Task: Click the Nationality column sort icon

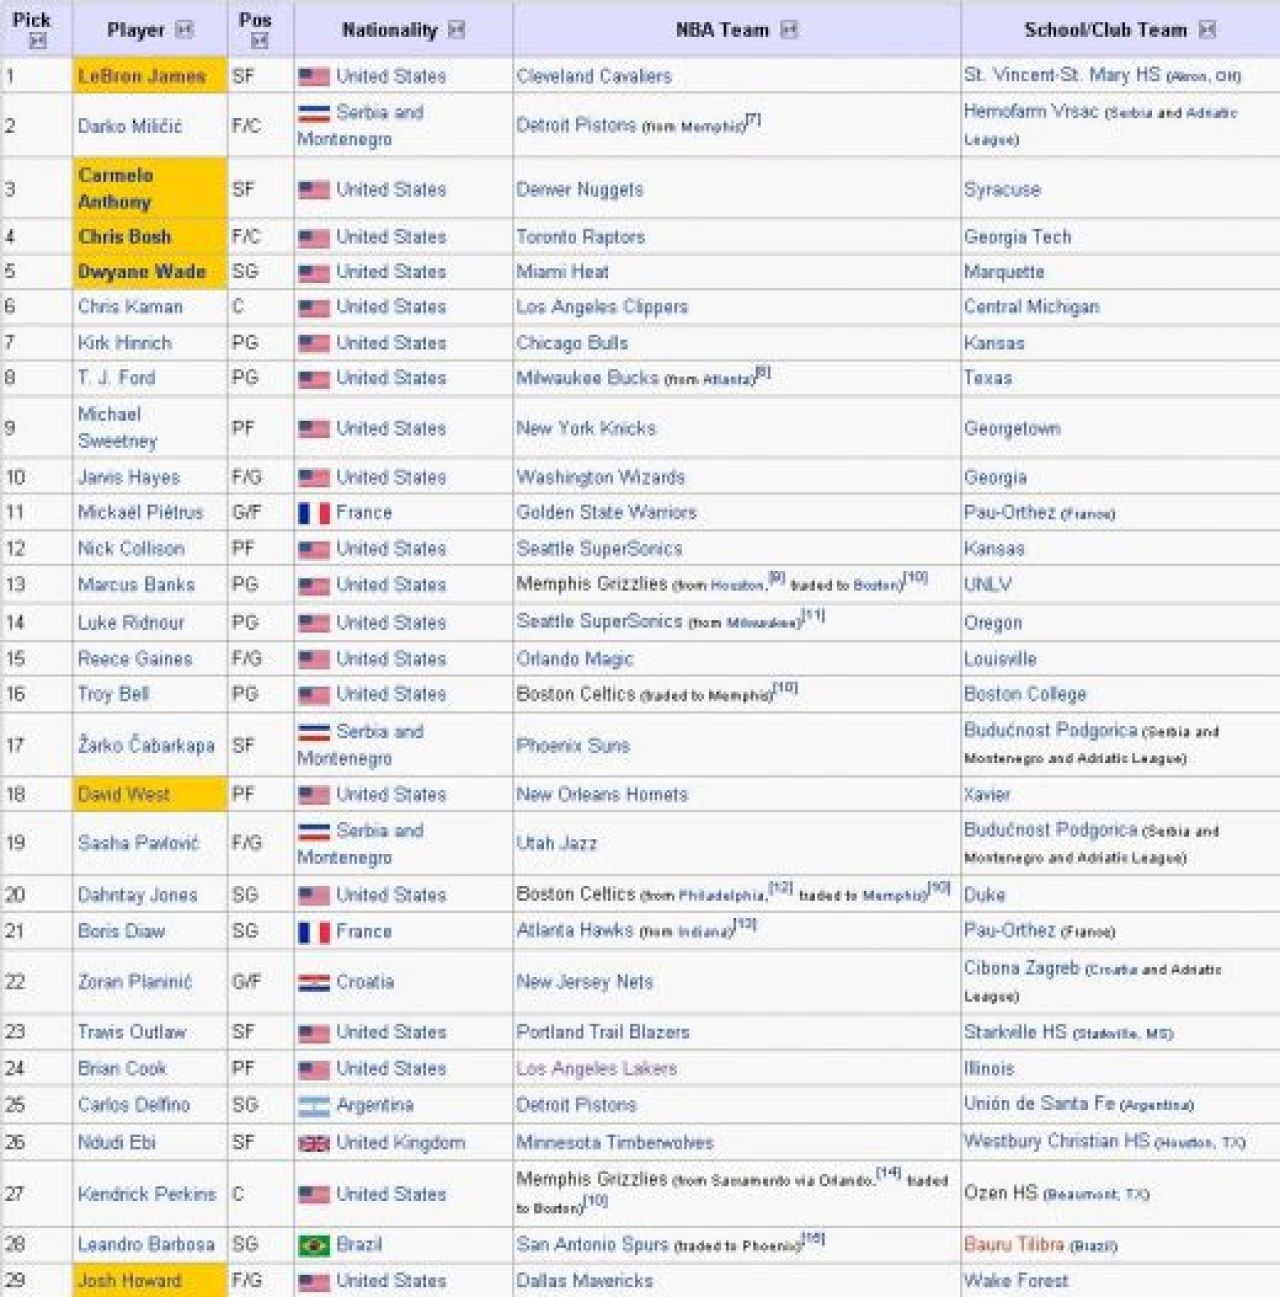Action: click(x=457, y=30)
